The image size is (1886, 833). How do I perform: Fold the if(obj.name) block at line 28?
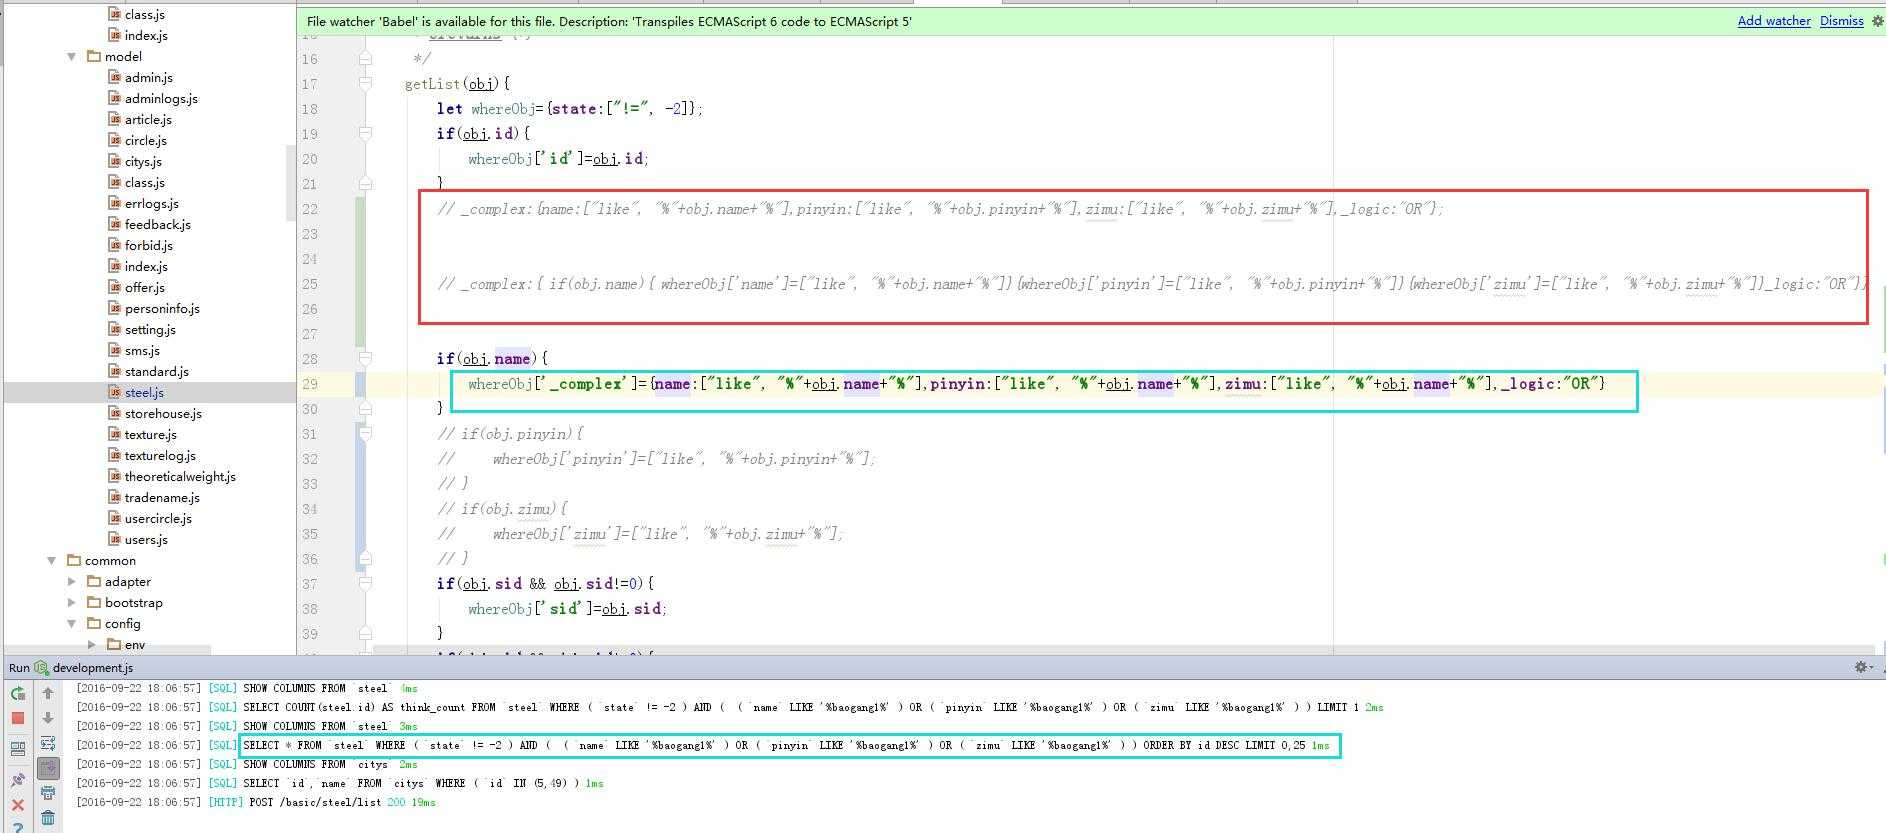click(365, 359)
